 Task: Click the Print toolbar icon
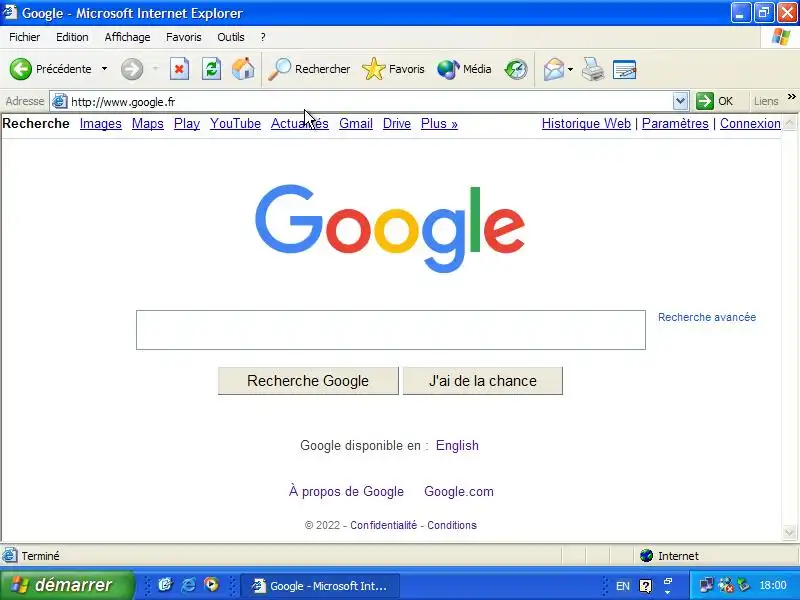click(x=593, y=69)
